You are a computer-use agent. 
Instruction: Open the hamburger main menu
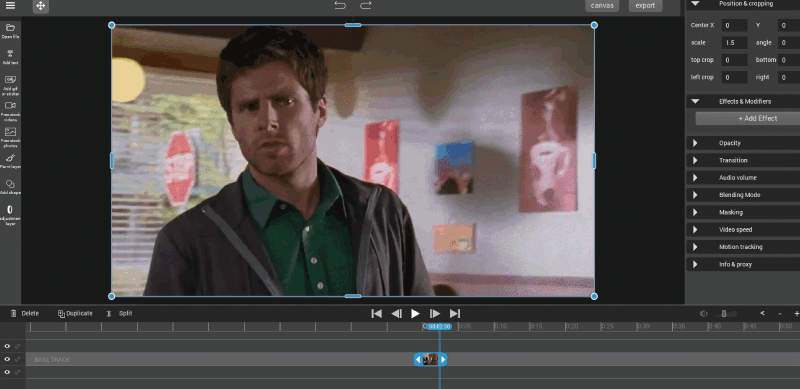coord(10,6)
